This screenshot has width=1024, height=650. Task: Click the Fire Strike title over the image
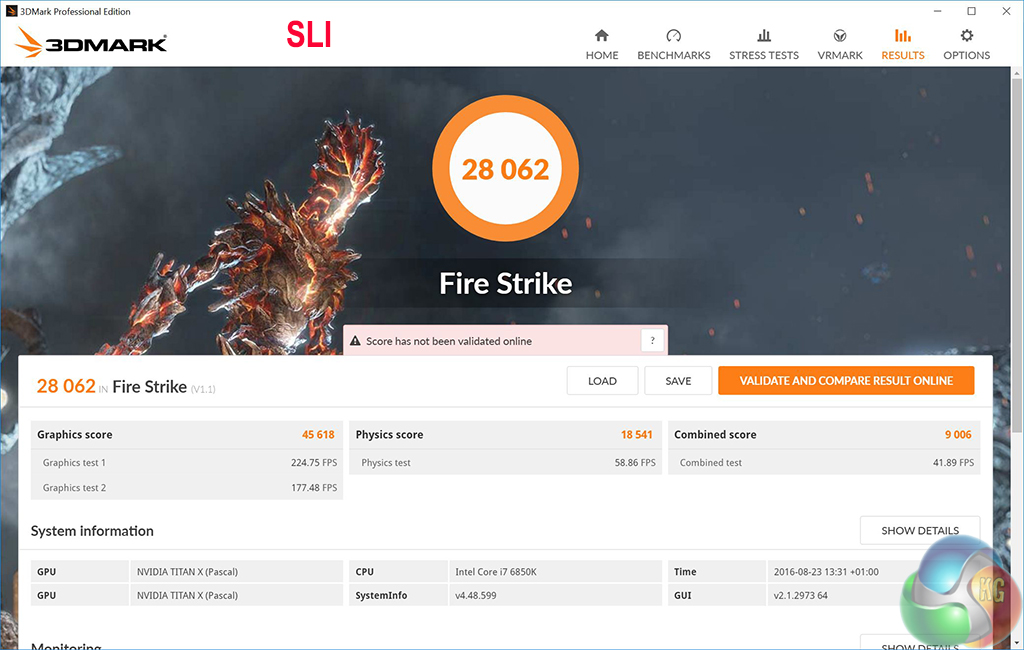pos(505,284)
